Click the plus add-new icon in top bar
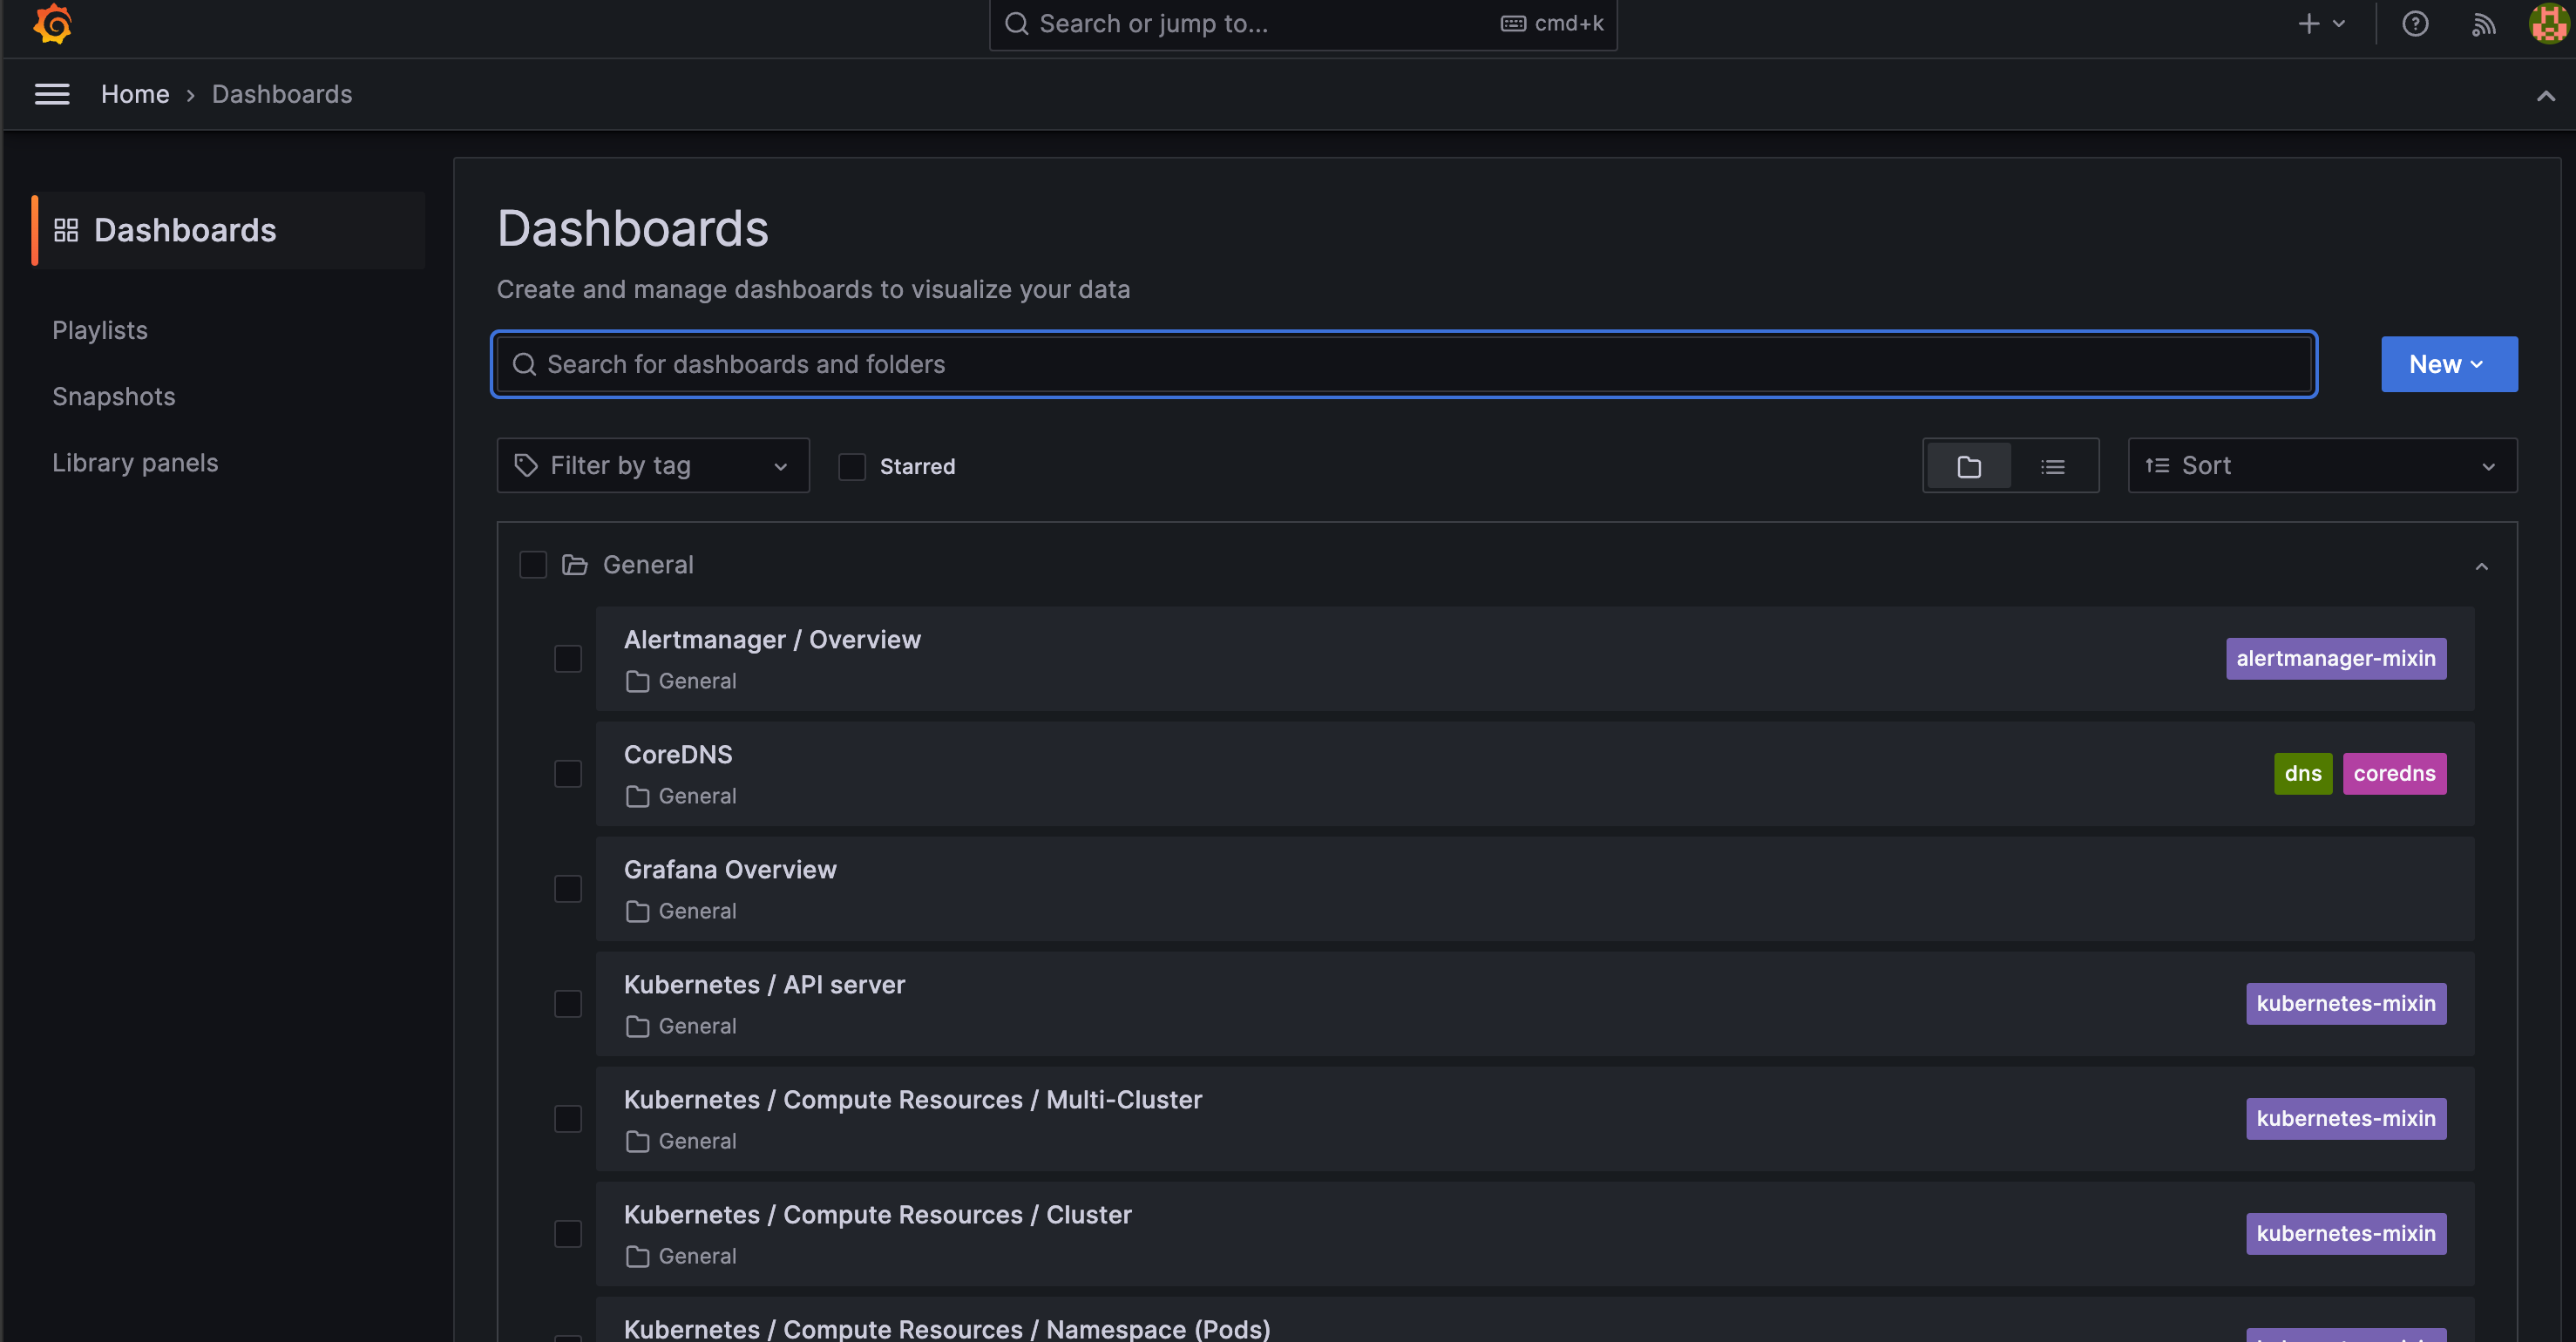Image resolution: width=2576 pixels, height=1342 pixels. [x=2308, y=23]
